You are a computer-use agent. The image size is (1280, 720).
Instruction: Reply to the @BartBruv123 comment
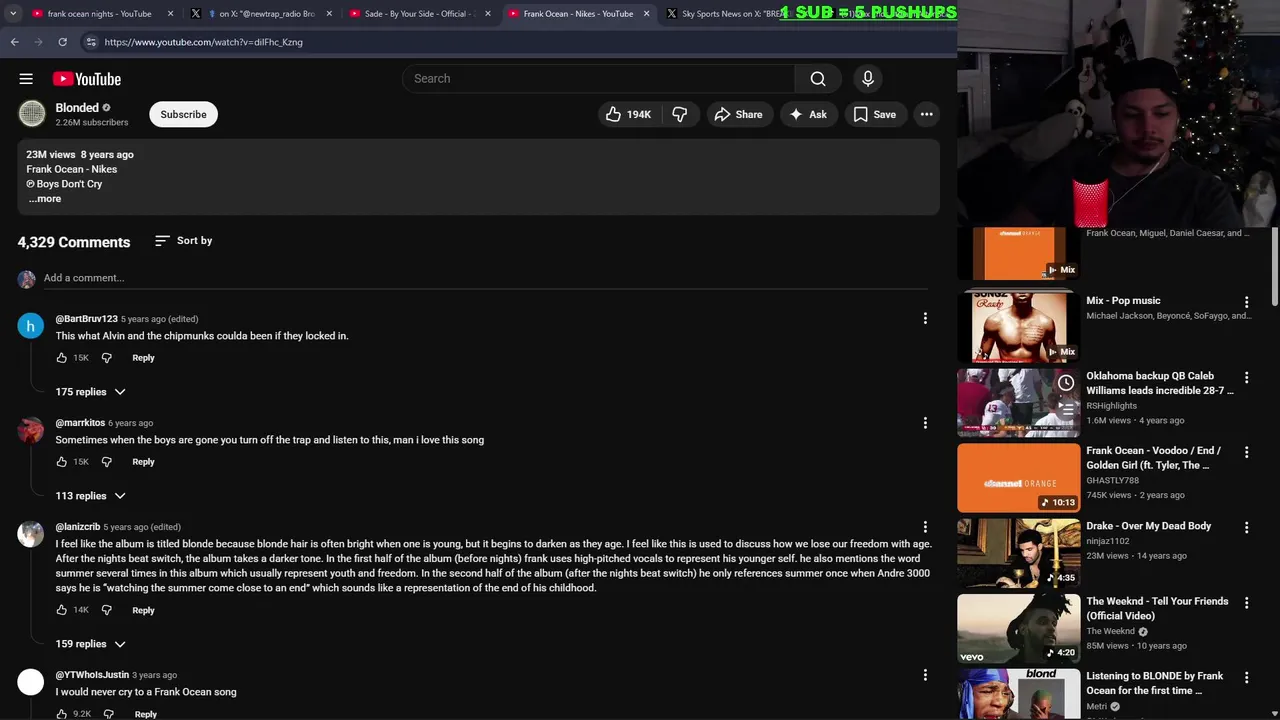(143, 358)
